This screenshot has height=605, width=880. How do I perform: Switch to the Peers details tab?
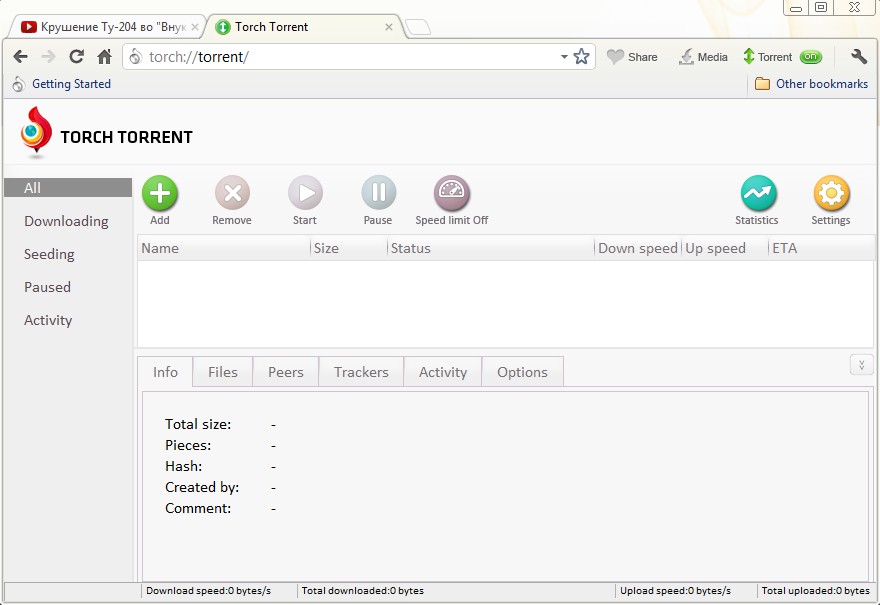coord(286,372)
